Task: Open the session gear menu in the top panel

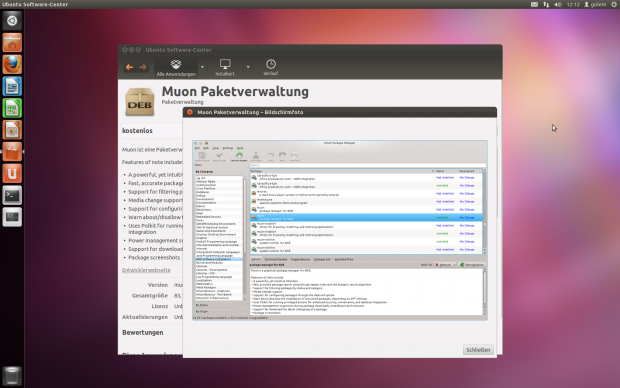Action: [614, 4]
